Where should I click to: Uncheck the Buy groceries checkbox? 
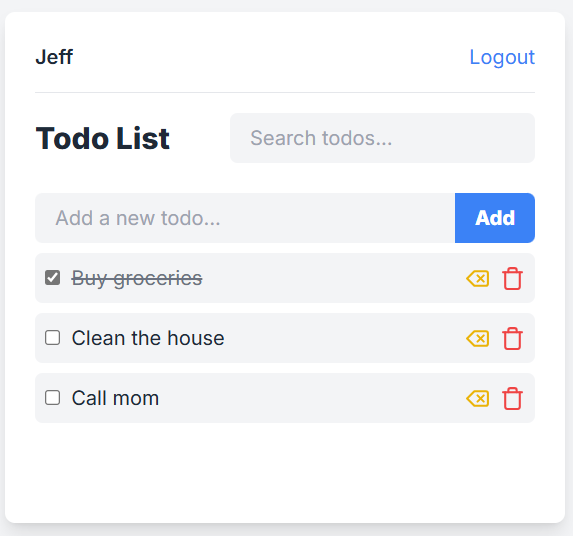[53, 278]
